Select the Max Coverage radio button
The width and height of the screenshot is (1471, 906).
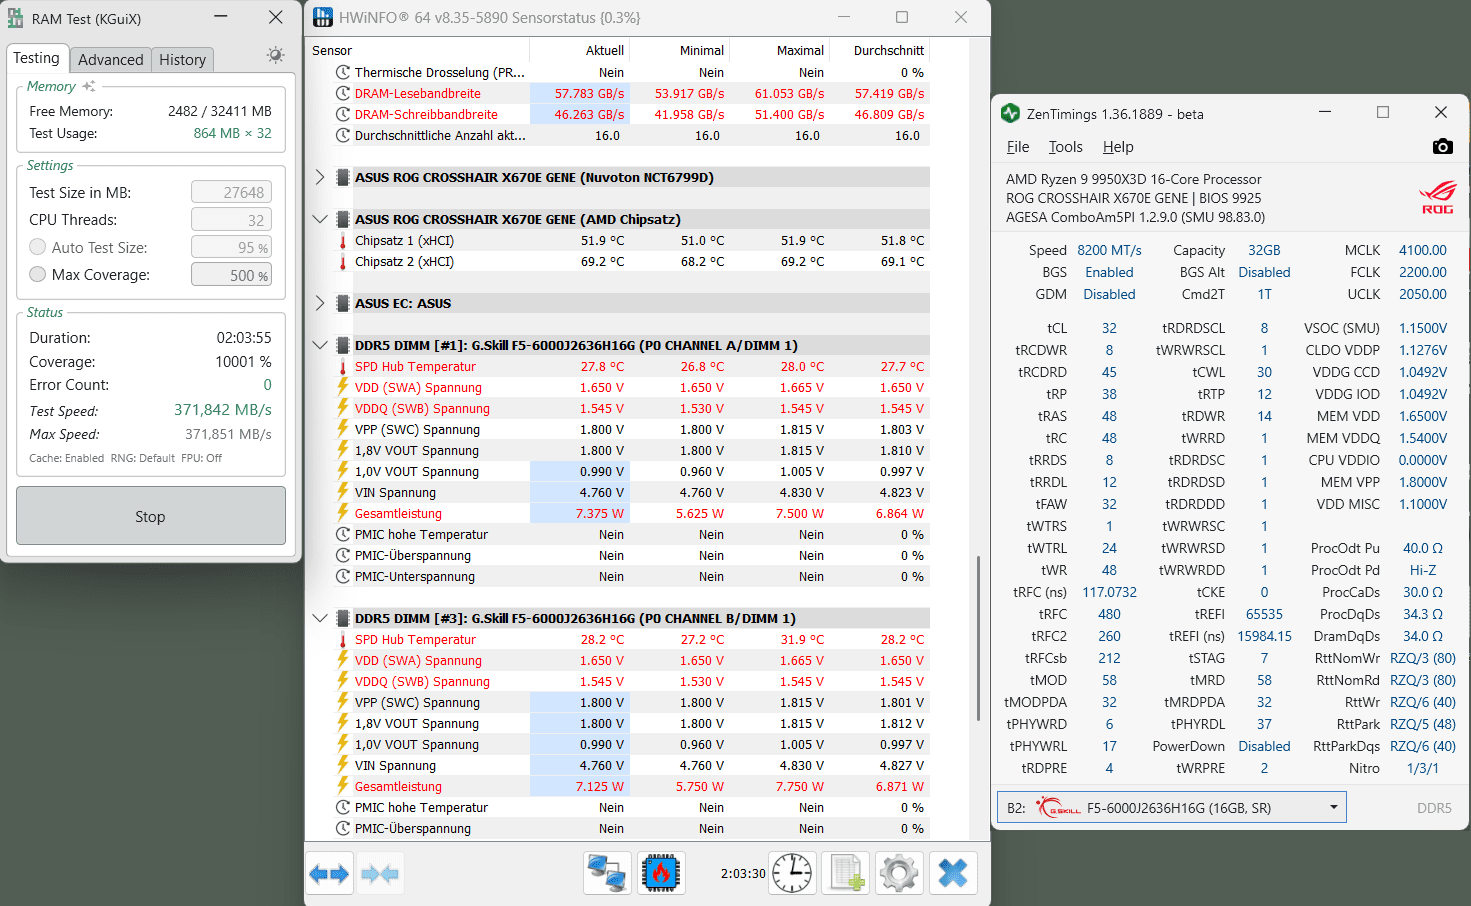pyautogui.click(x=38, y=274)
